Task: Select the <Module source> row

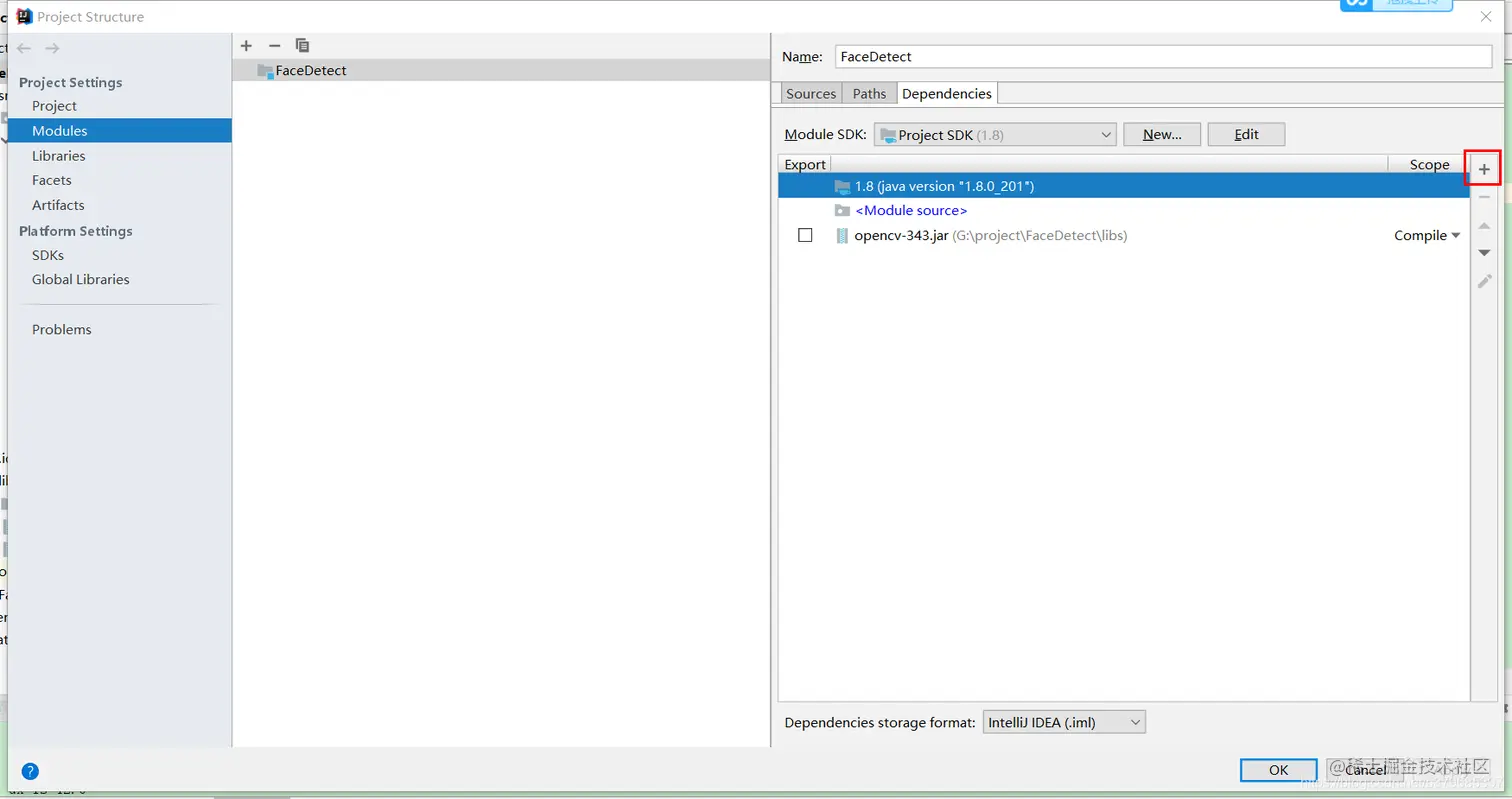Action: [1124, 211]
